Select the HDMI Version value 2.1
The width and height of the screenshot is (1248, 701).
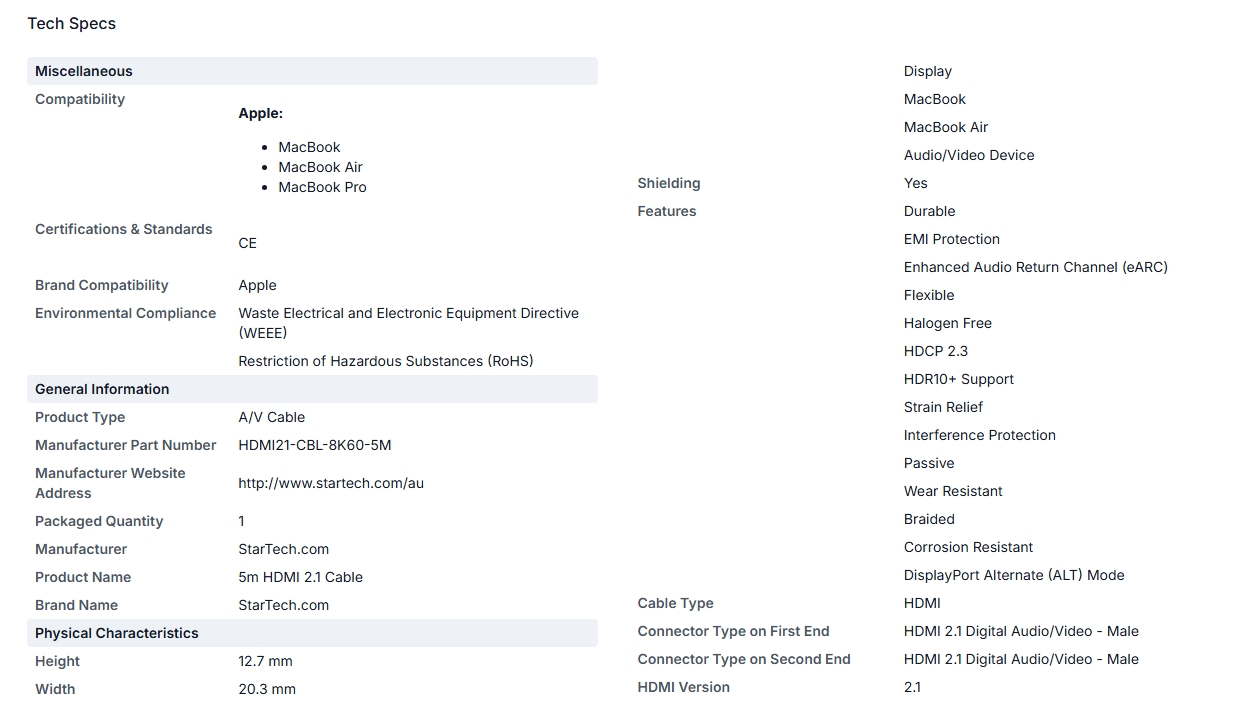(912, 687)
